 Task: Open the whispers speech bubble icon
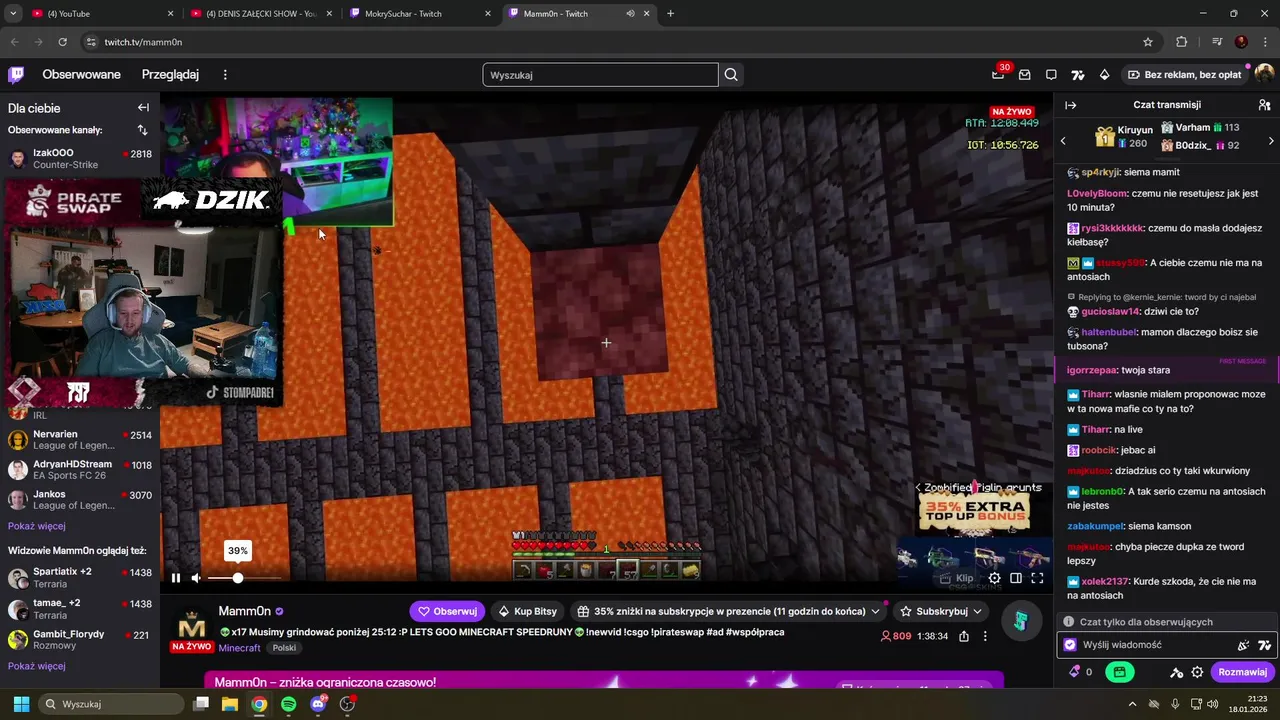[1051, 75]
